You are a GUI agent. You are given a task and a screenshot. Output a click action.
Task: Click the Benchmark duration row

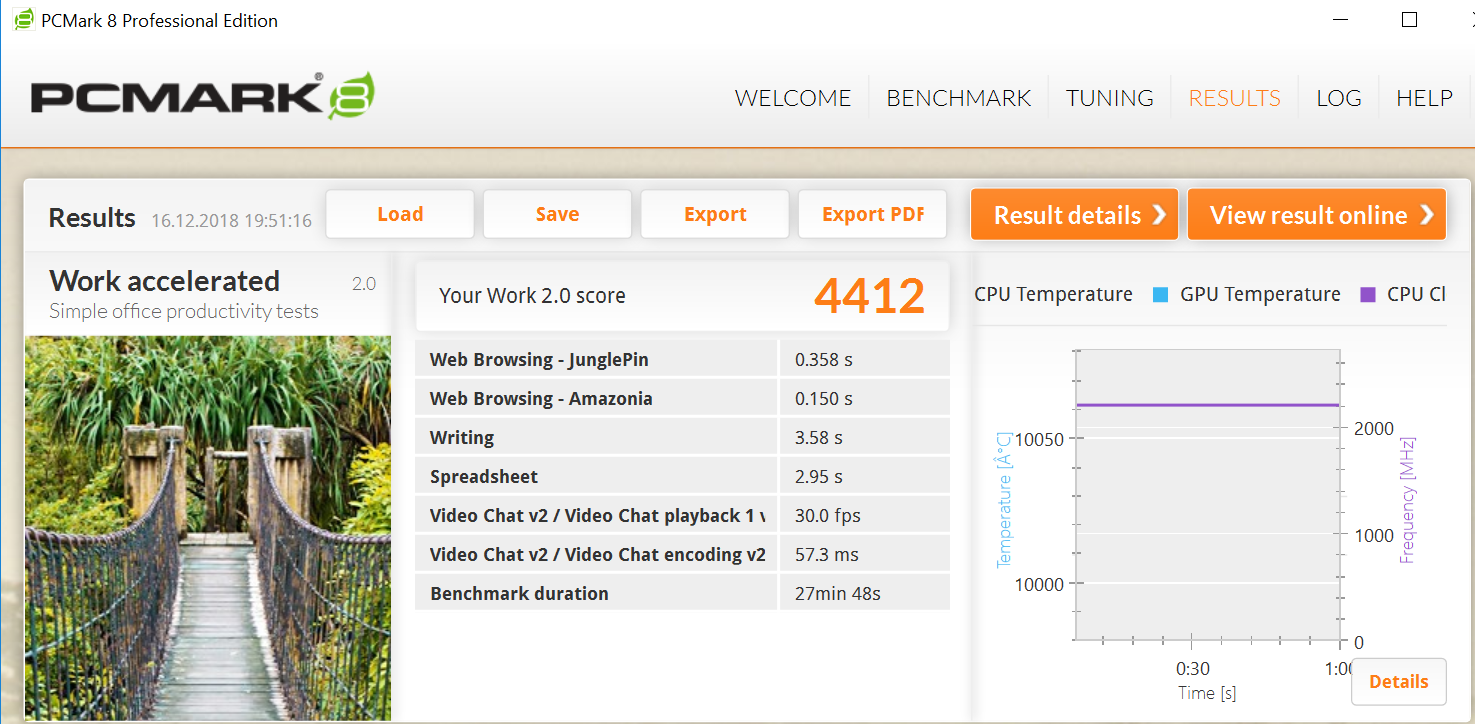coord(682,593)
